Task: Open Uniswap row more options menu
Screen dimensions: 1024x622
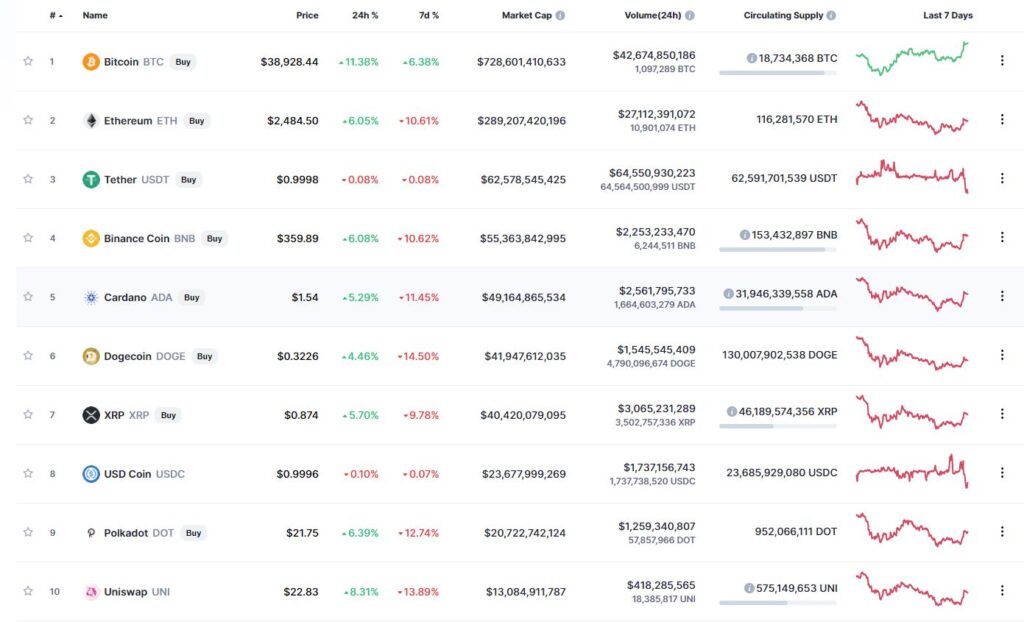Action: pos(1002,590)
